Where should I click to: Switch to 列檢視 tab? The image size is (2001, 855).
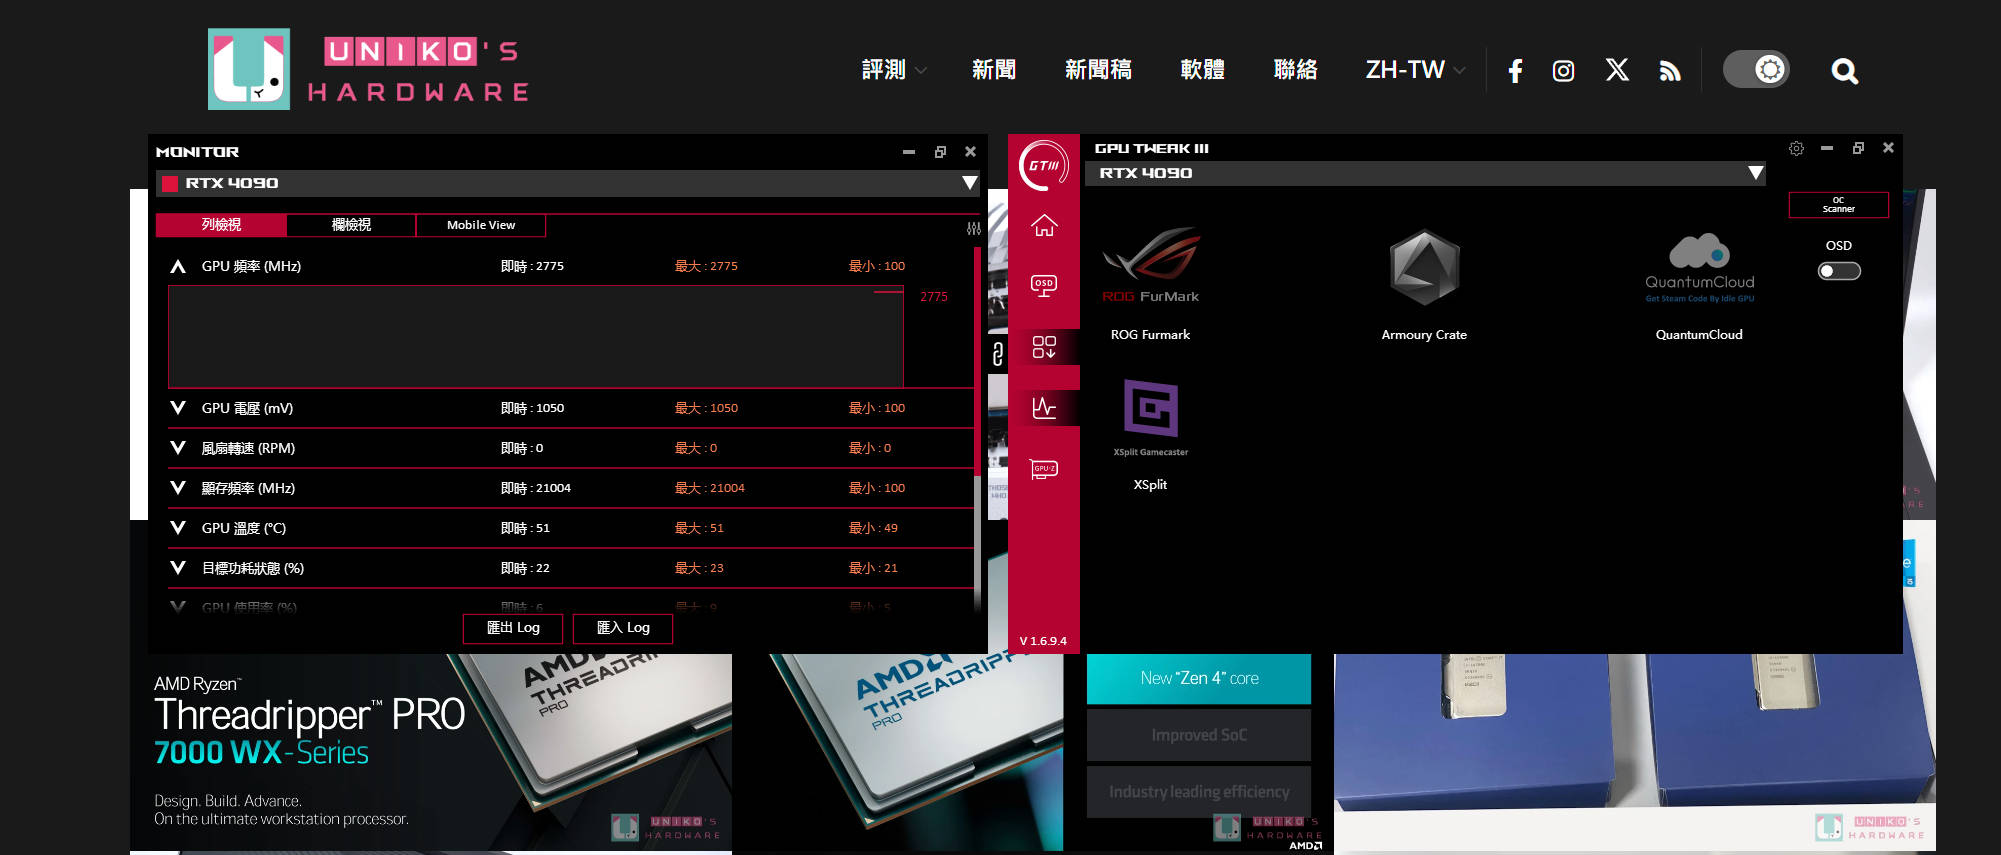[221, 225]
